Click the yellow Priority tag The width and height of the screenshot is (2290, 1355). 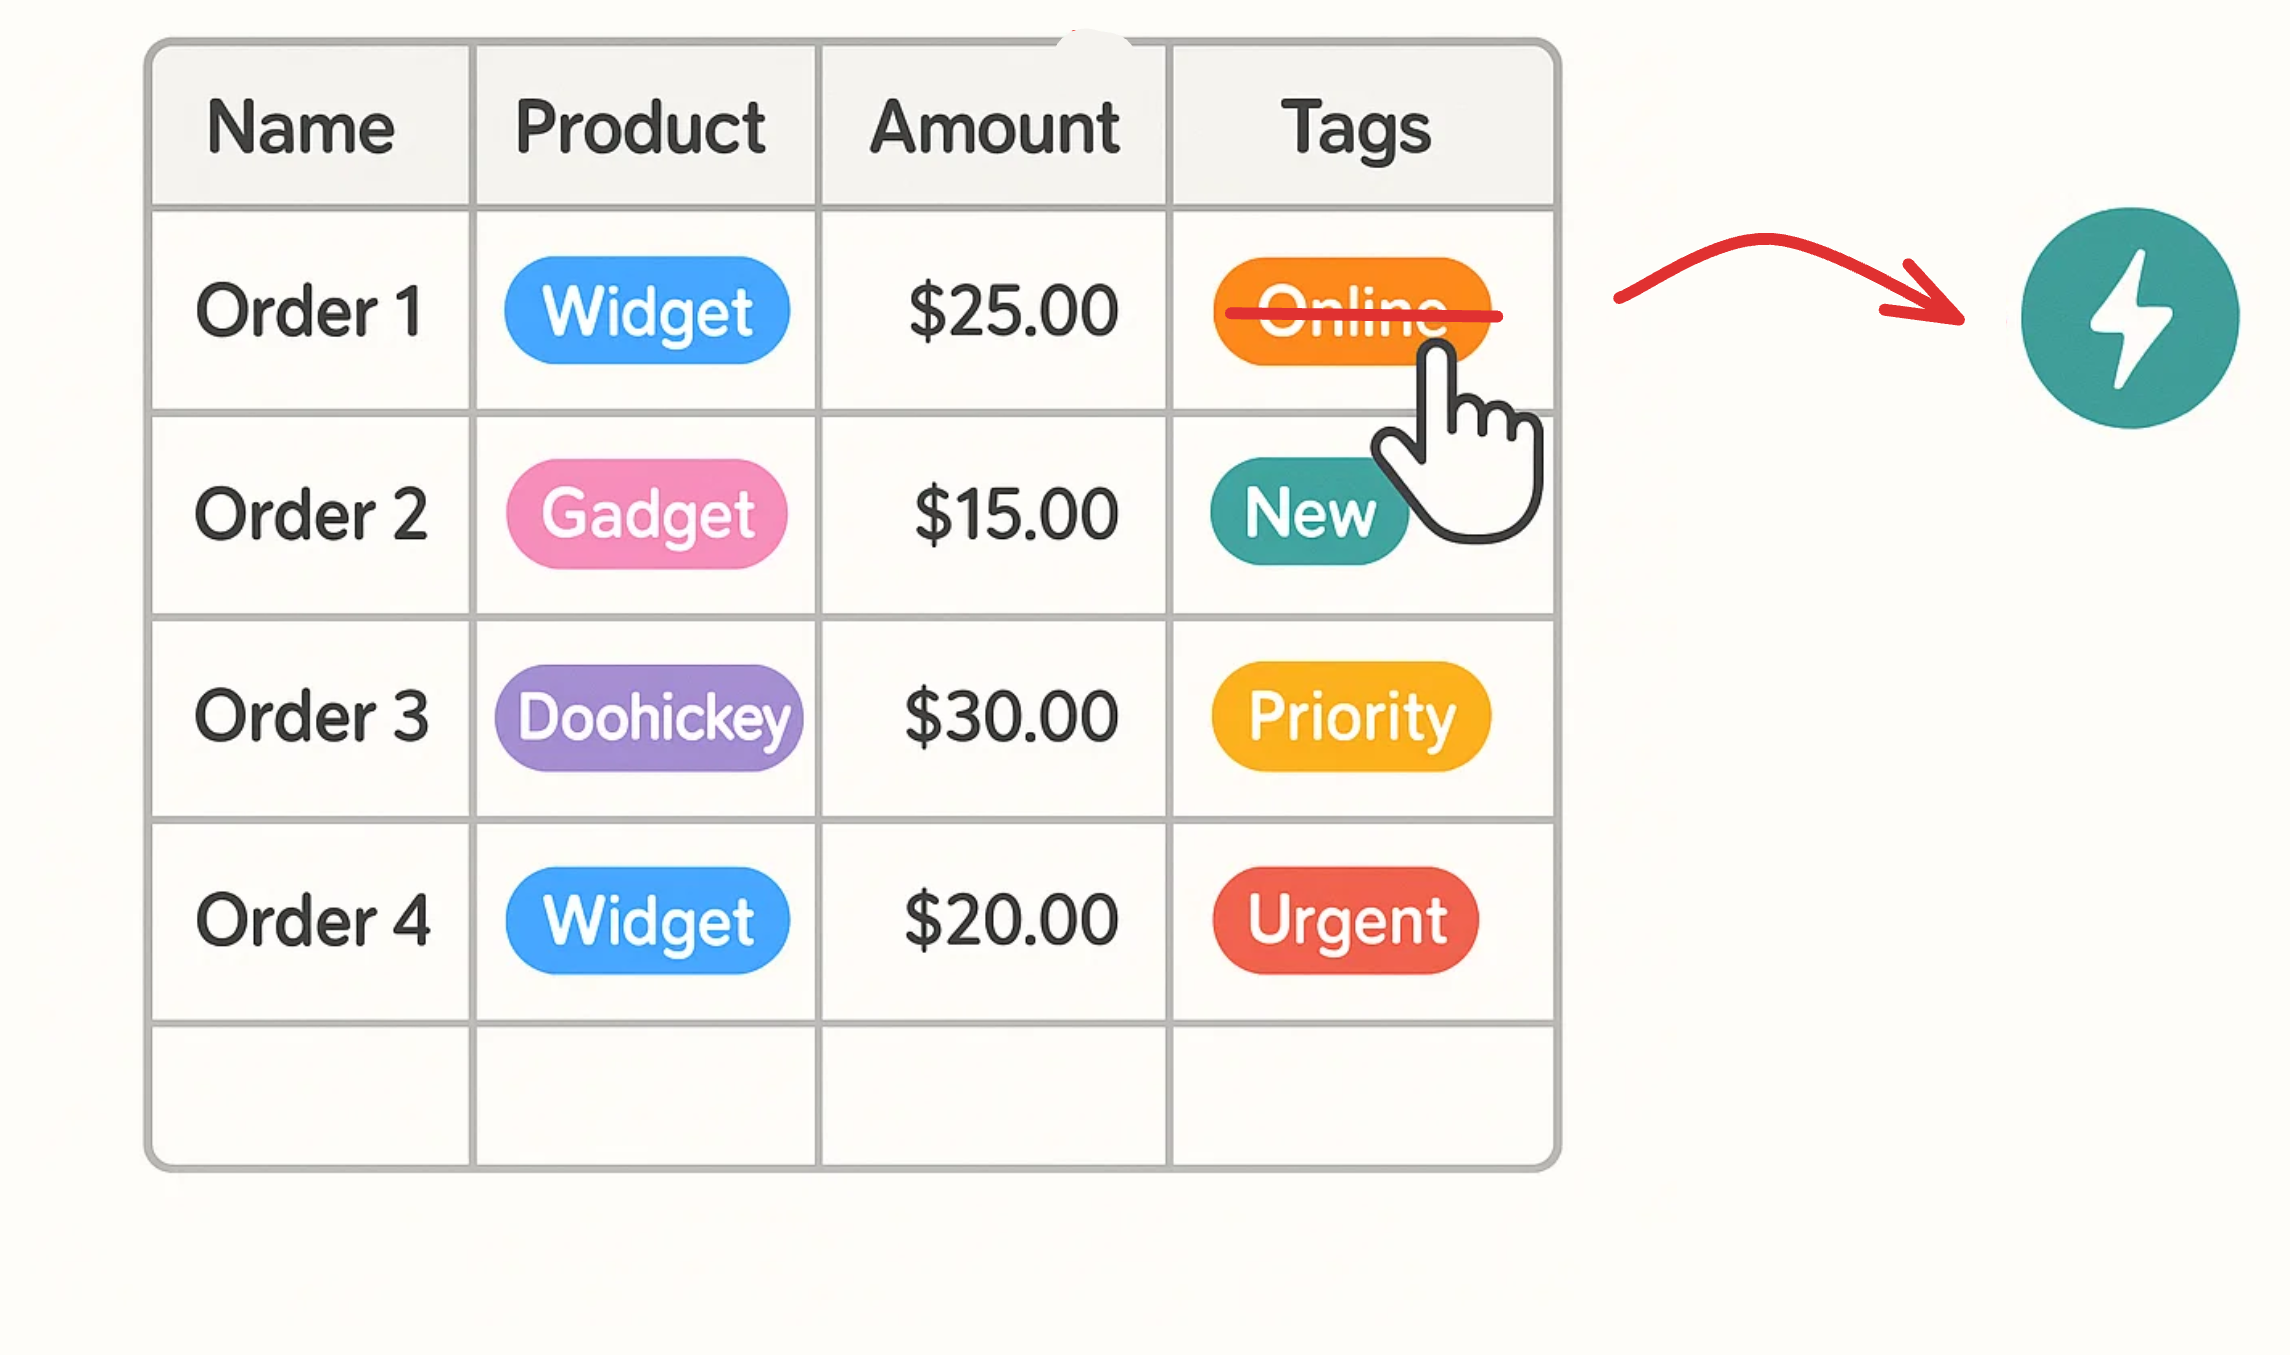[1351, 717]
